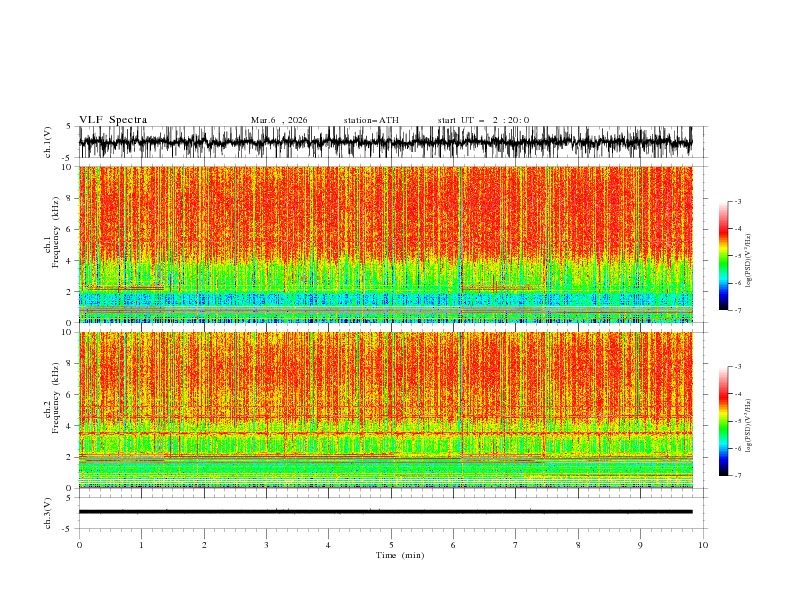The height and width of the screenshot is (612, 792).
Task: Click the time axis tick label '5'
Action: coord(391,545)
